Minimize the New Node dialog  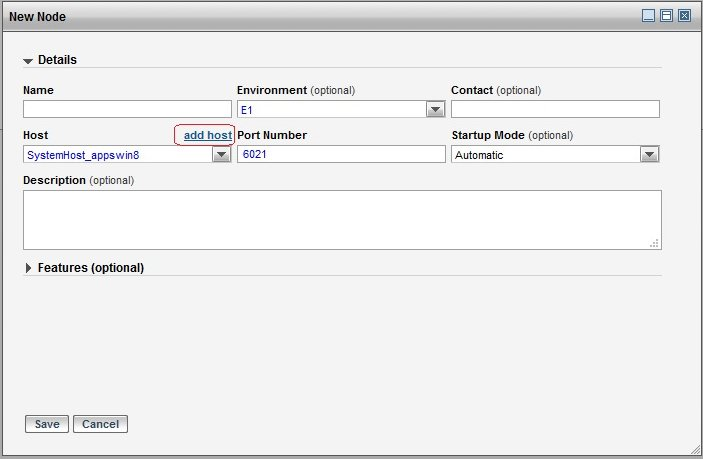point(649,16)
